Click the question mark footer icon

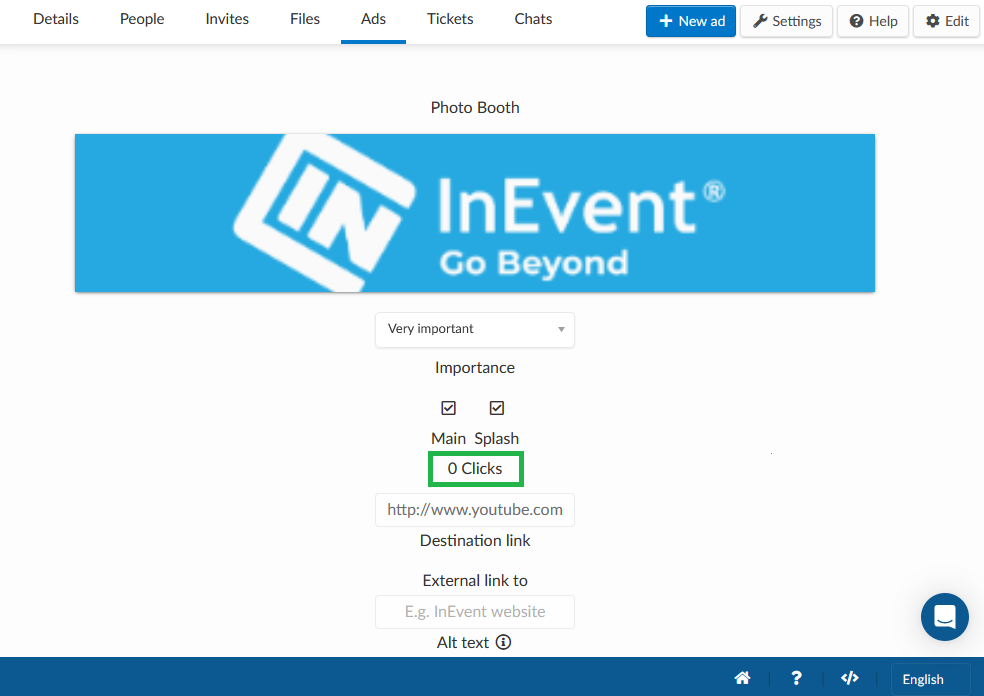point(796,678)
